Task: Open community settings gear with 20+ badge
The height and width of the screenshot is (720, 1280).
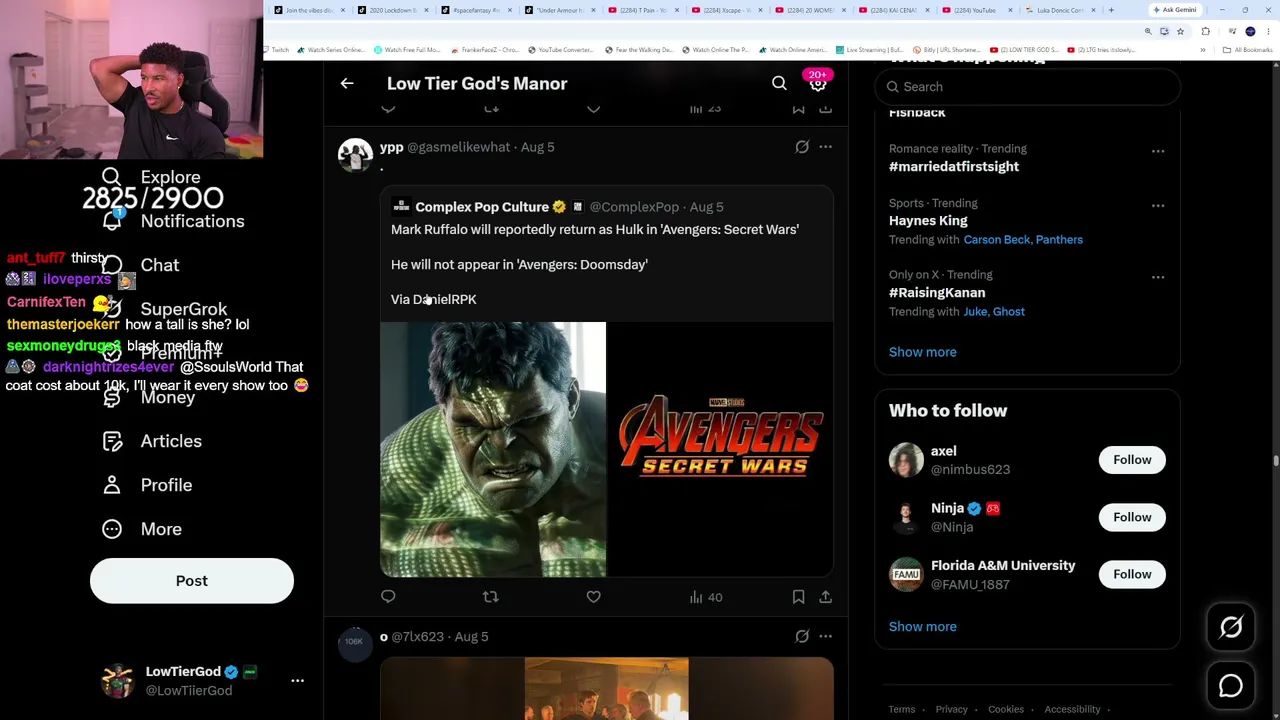Action: pyautogui.click(x=818, y=84)
